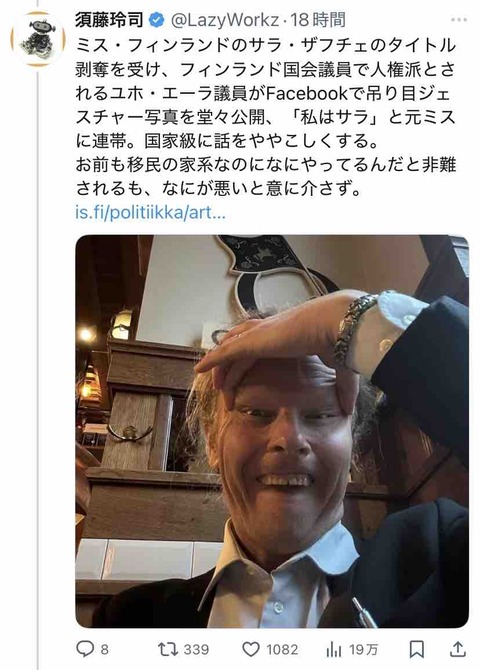Click the blue verified checkmark badge
The width and height of the screenshot is (480, 670).
click(x=156, y=20)
